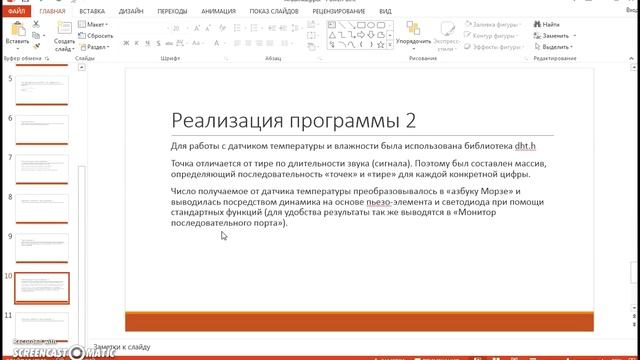Click Заливка фигуры shape fill
Viewport: 640px width, 360px height.
click(493, 24)
